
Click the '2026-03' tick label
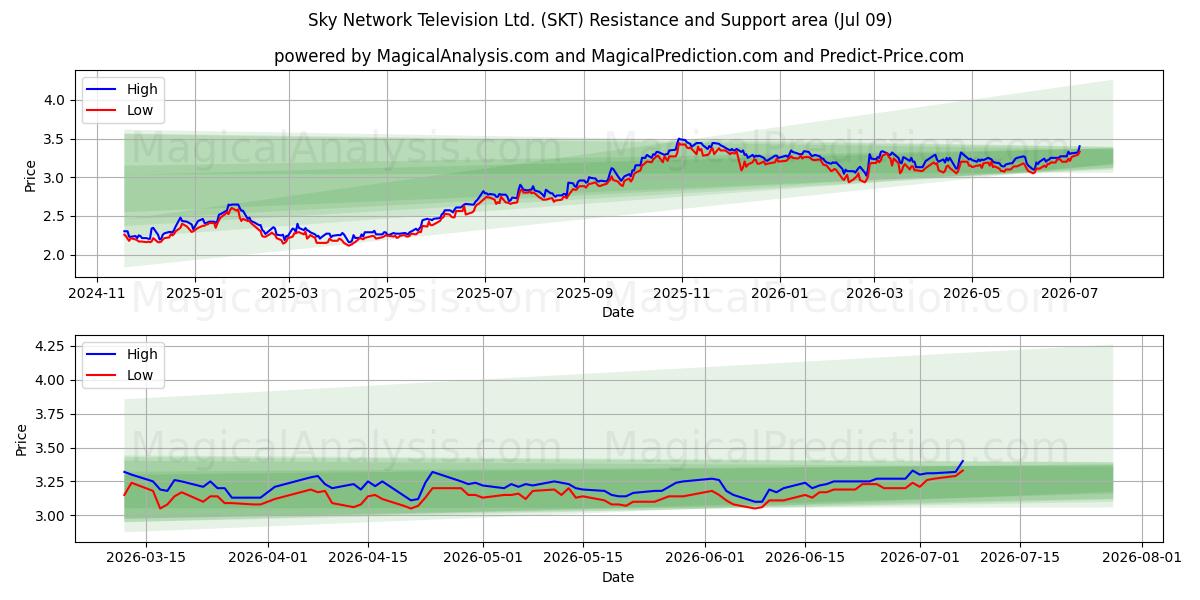[874, 293]
